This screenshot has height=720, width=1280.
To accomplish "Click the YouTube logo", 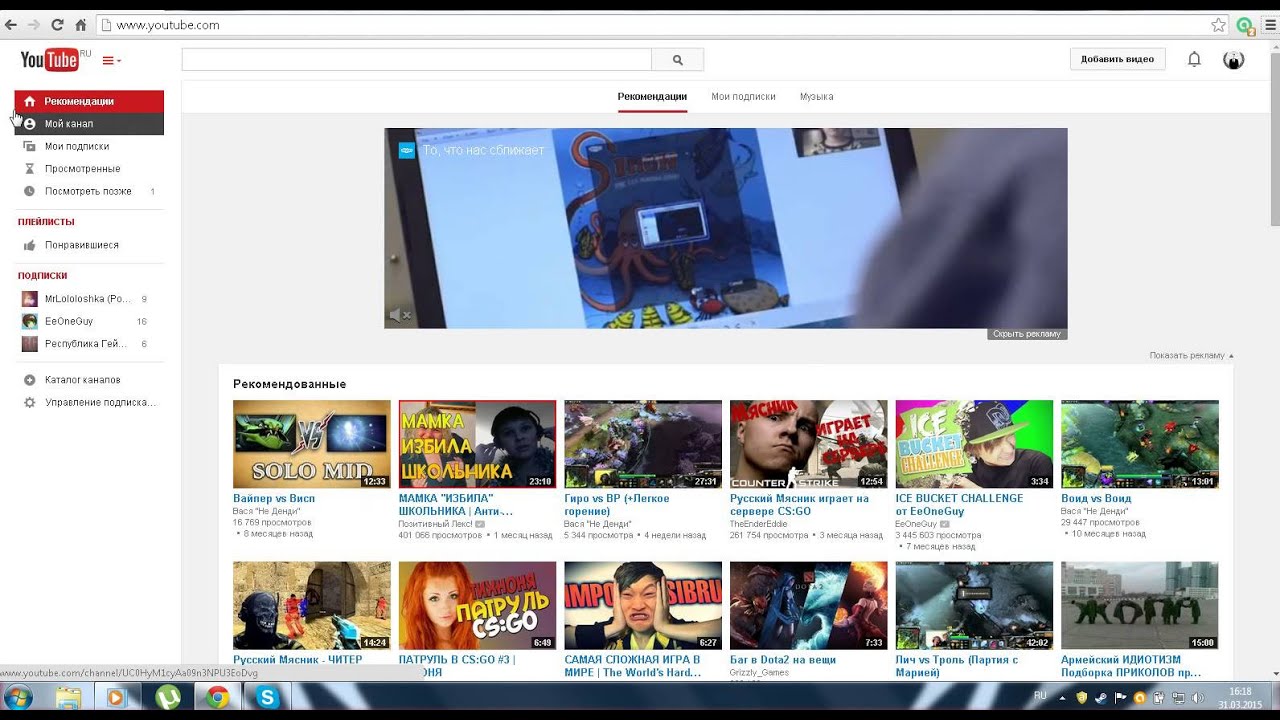I will (50, 60).
